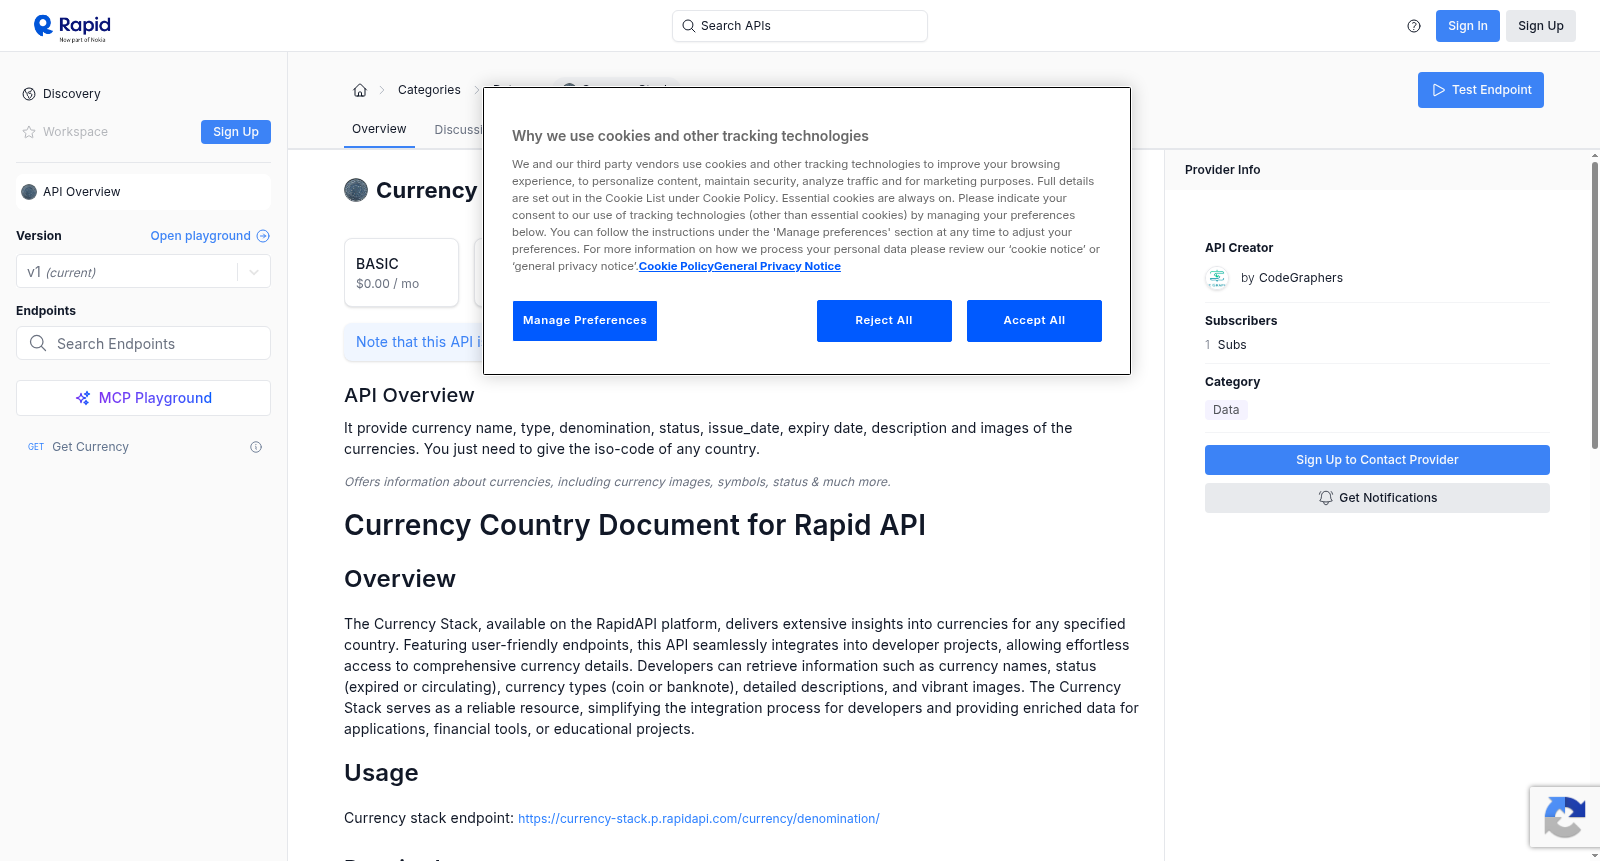Image resolution: width=1600 pixels, height=861 pixels.
Task: Switch to the Discussions tab
Action: 459,130
